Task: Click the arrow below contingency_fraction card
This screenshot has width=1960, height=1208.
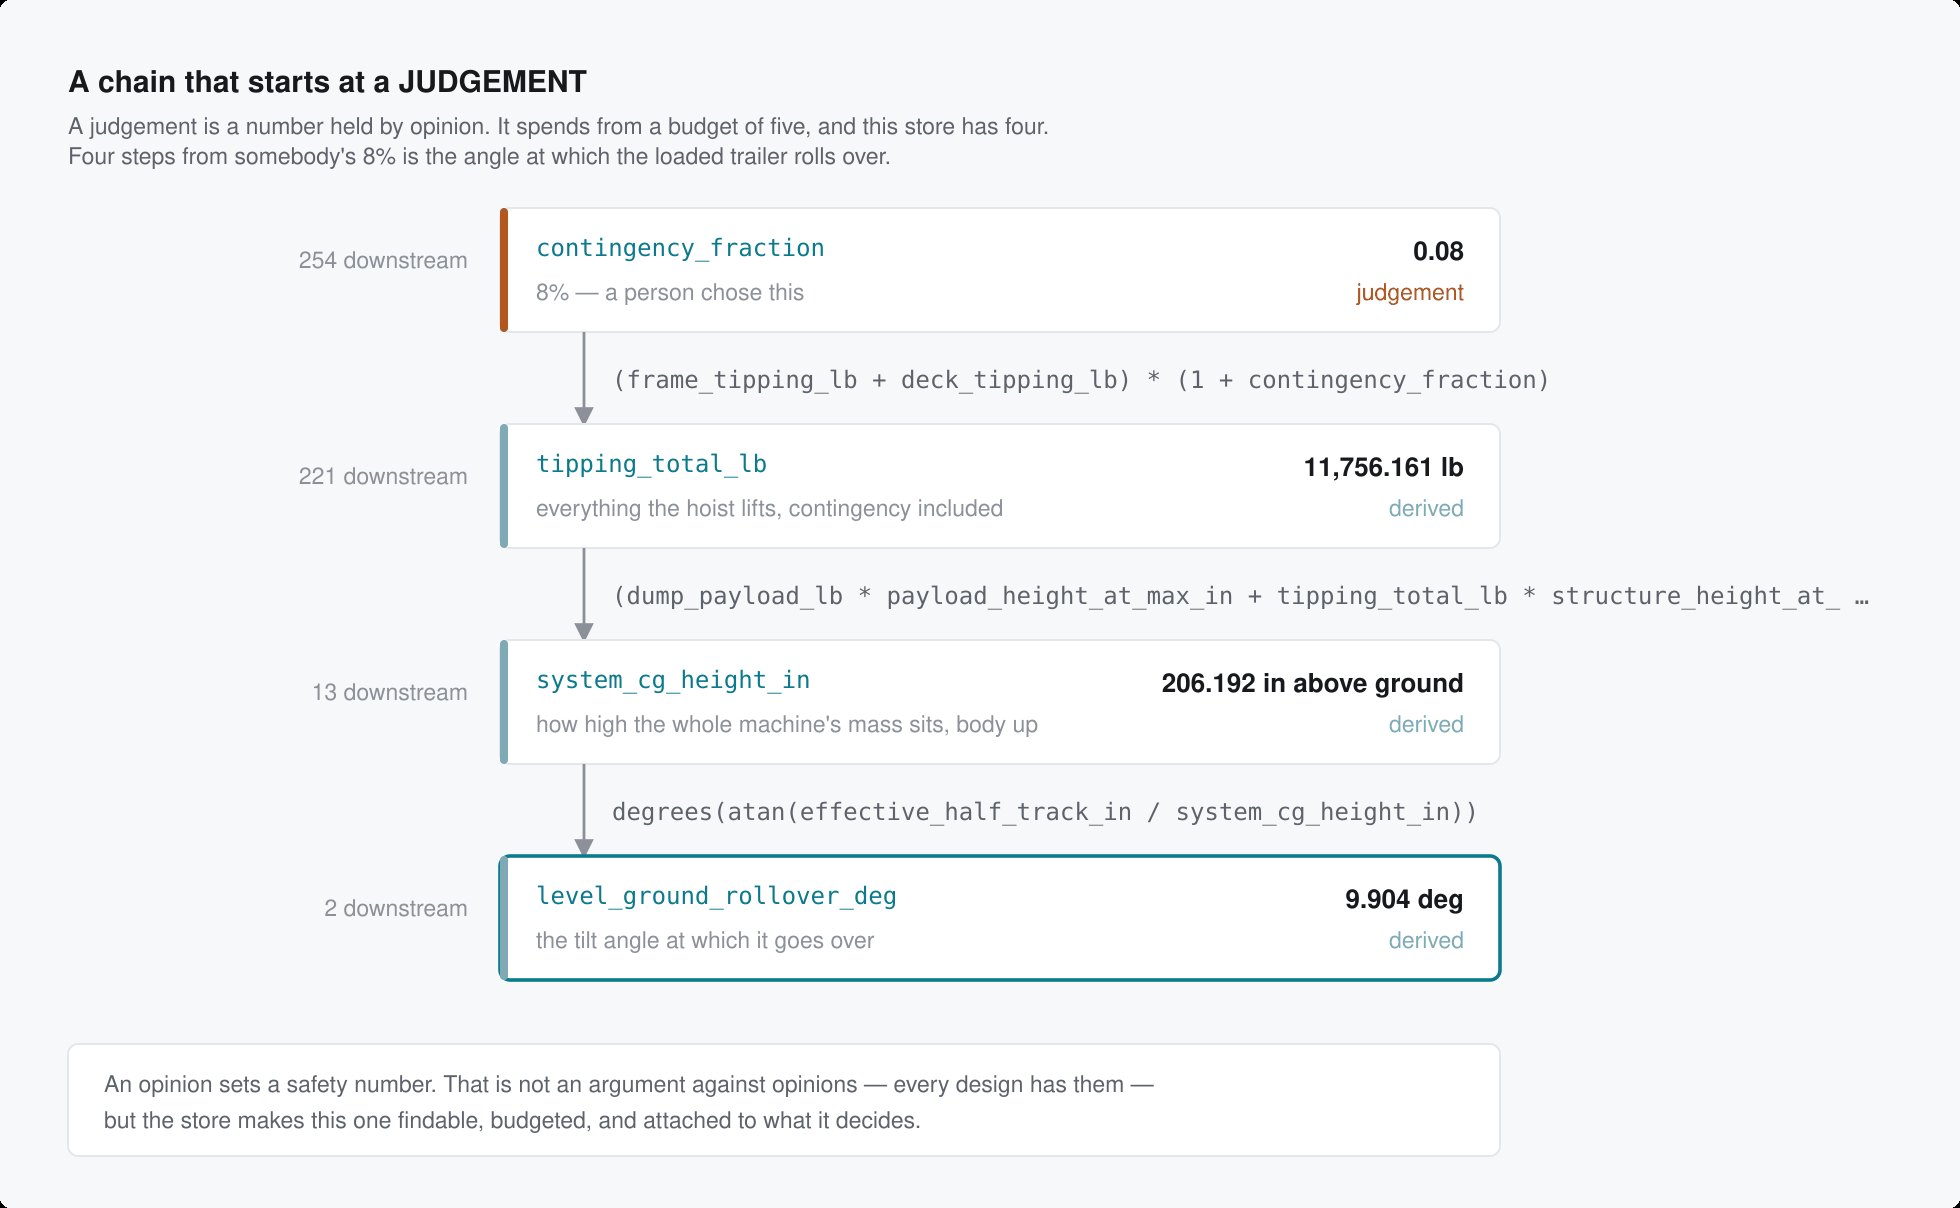Action: pos(584,378)
